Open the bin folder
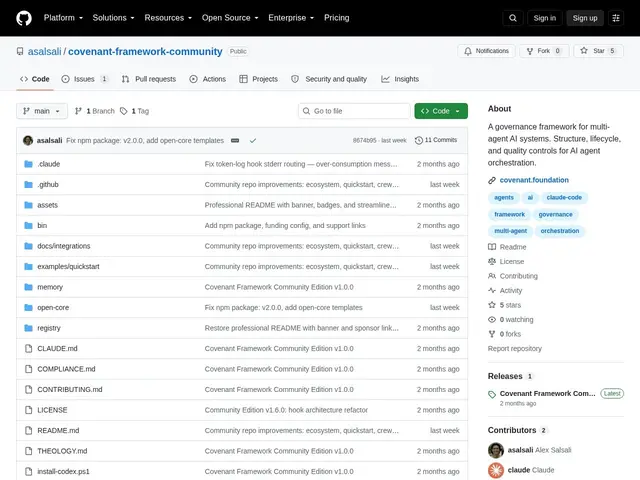The height and width of the screenshot is (480, 640). coord(42,225)
